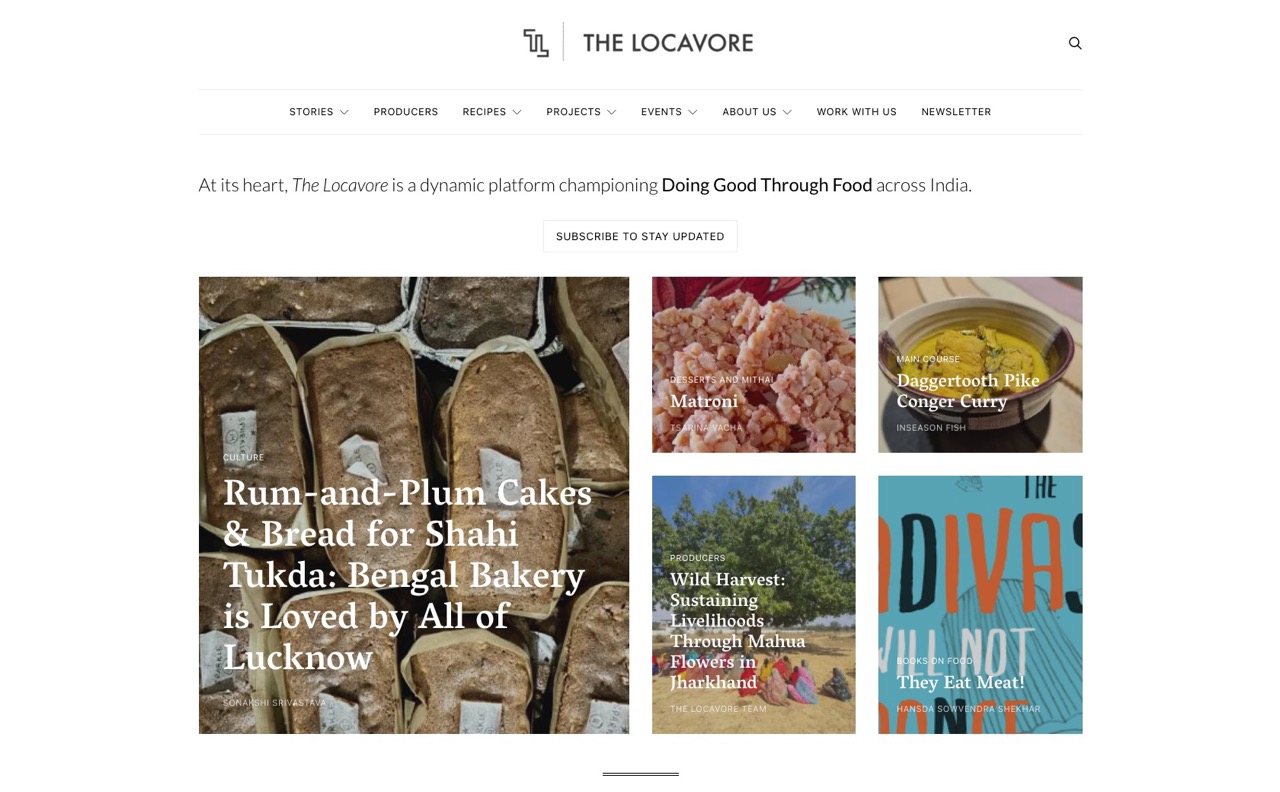1280x792 pixels.
Task: Open the Producers menu item
Action: click(406, 112)
